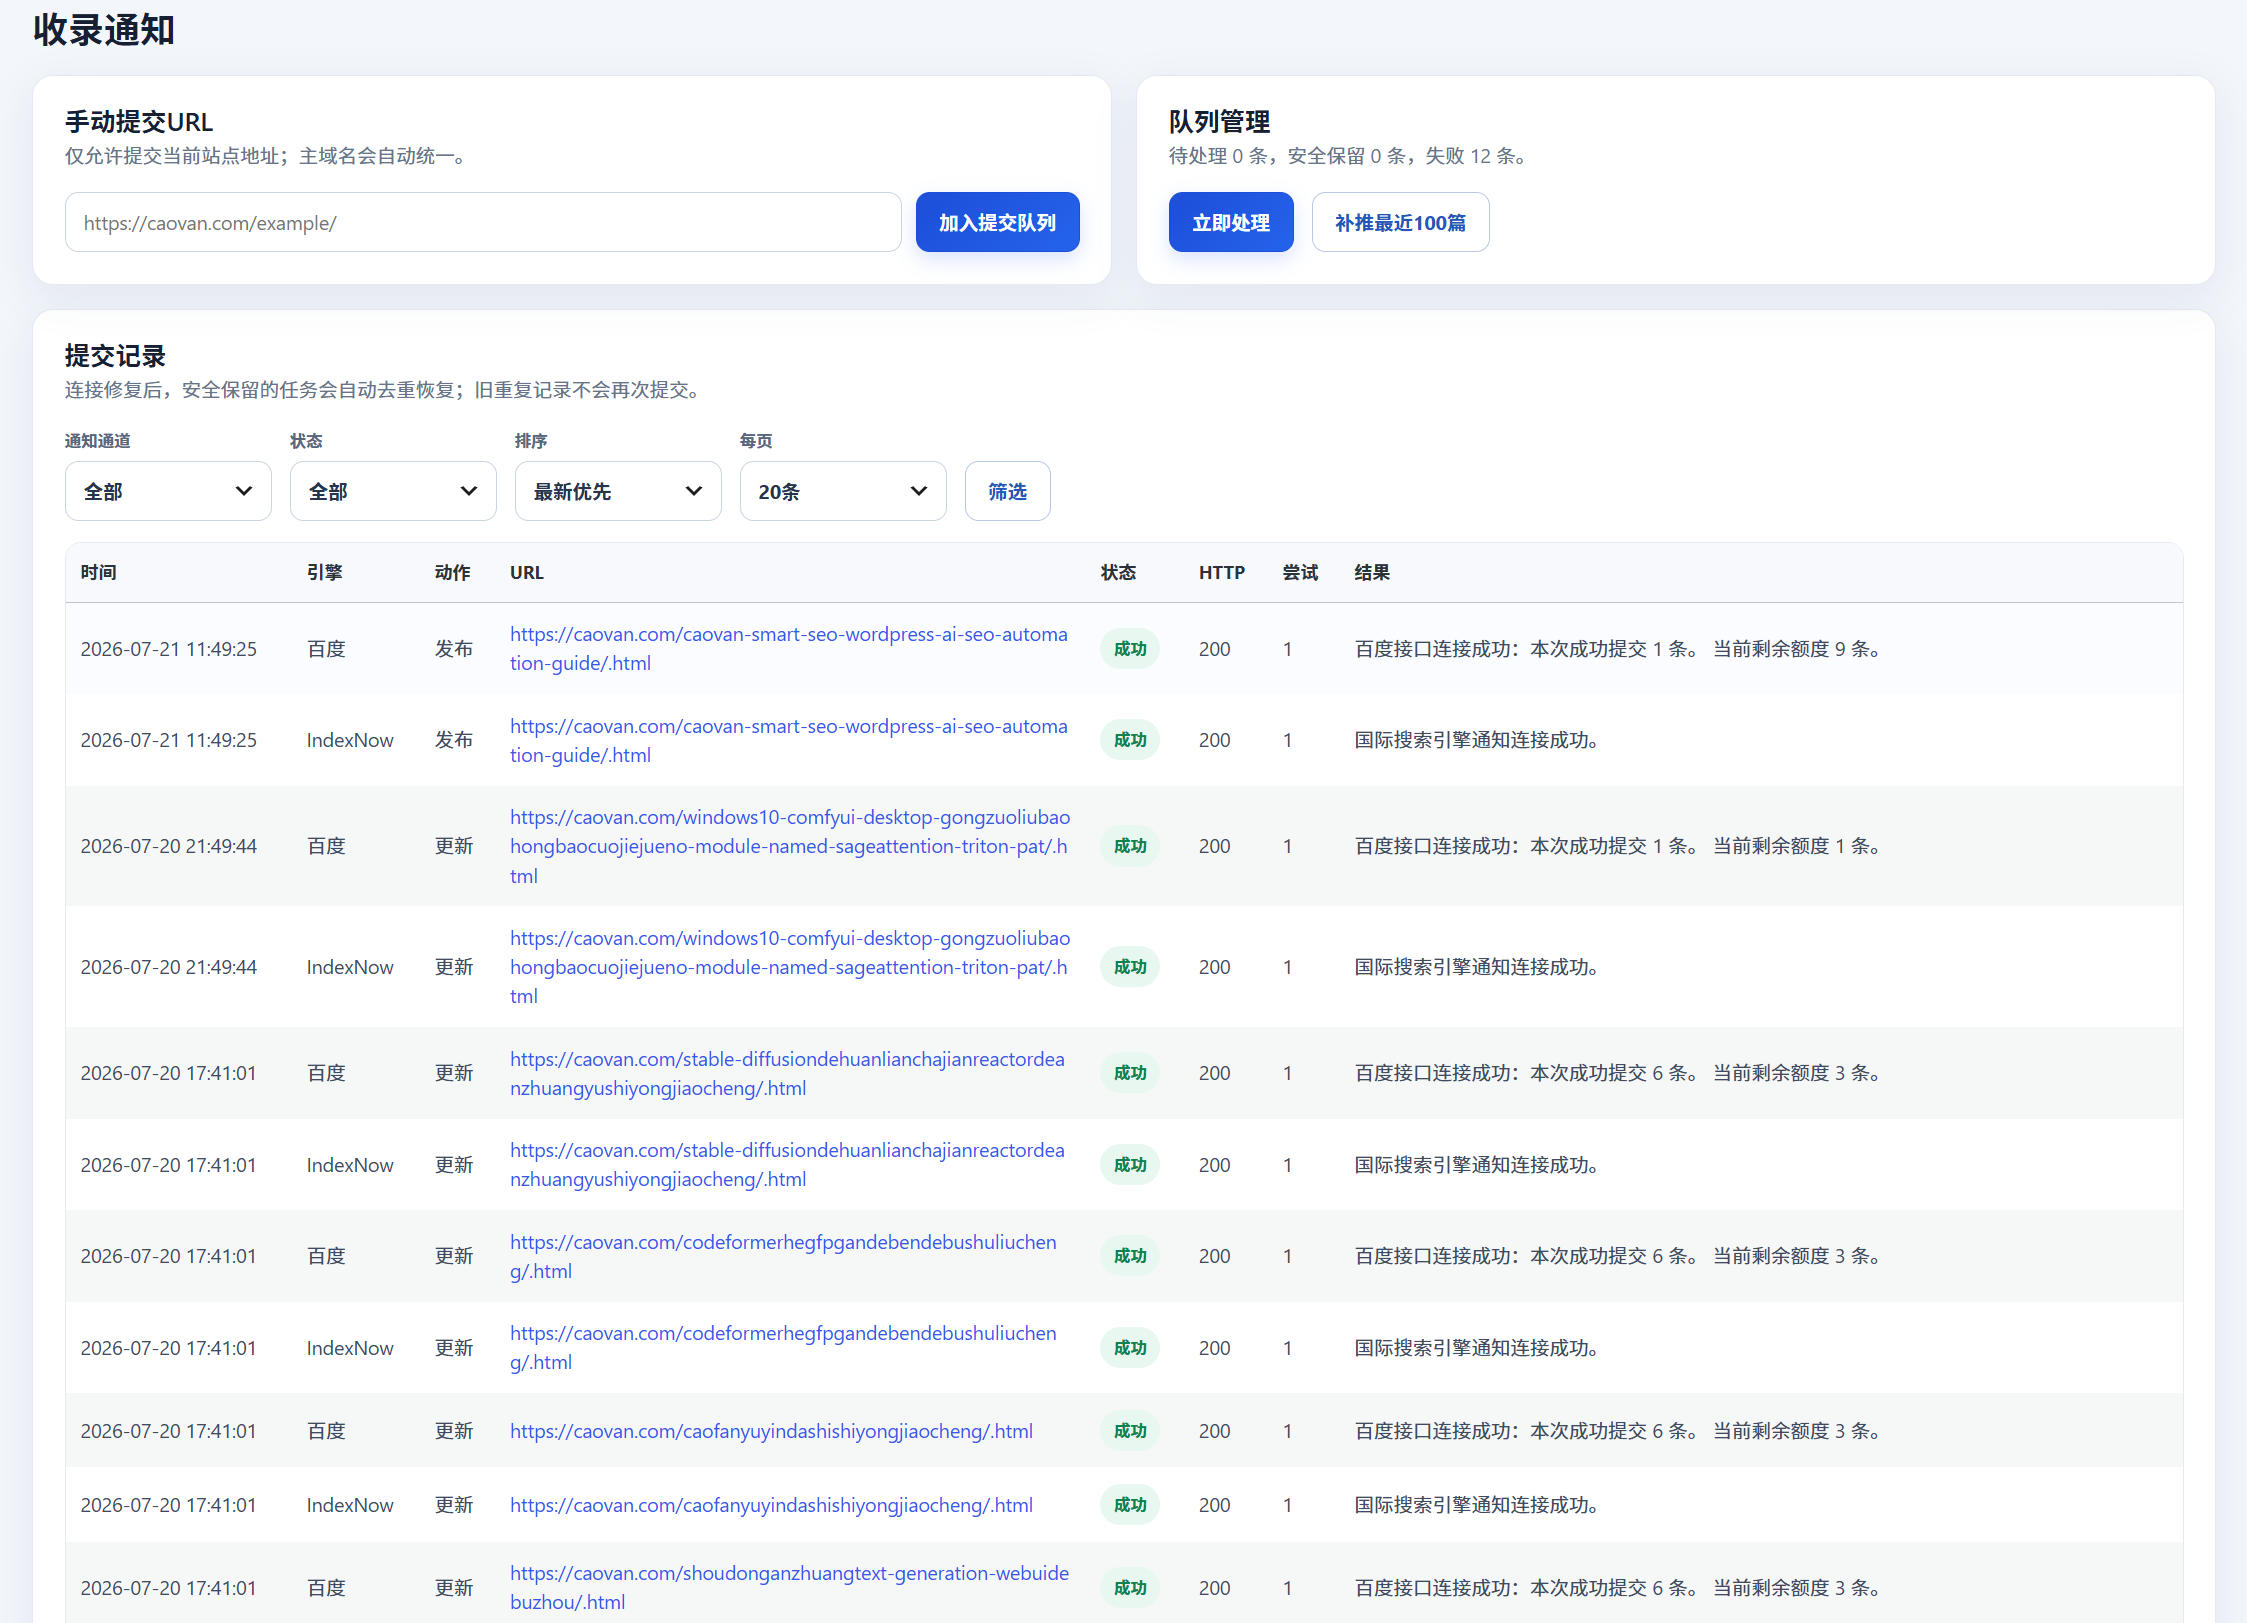Open the 排序 dropdown showing 最新优先

click(x=618, y=491)
